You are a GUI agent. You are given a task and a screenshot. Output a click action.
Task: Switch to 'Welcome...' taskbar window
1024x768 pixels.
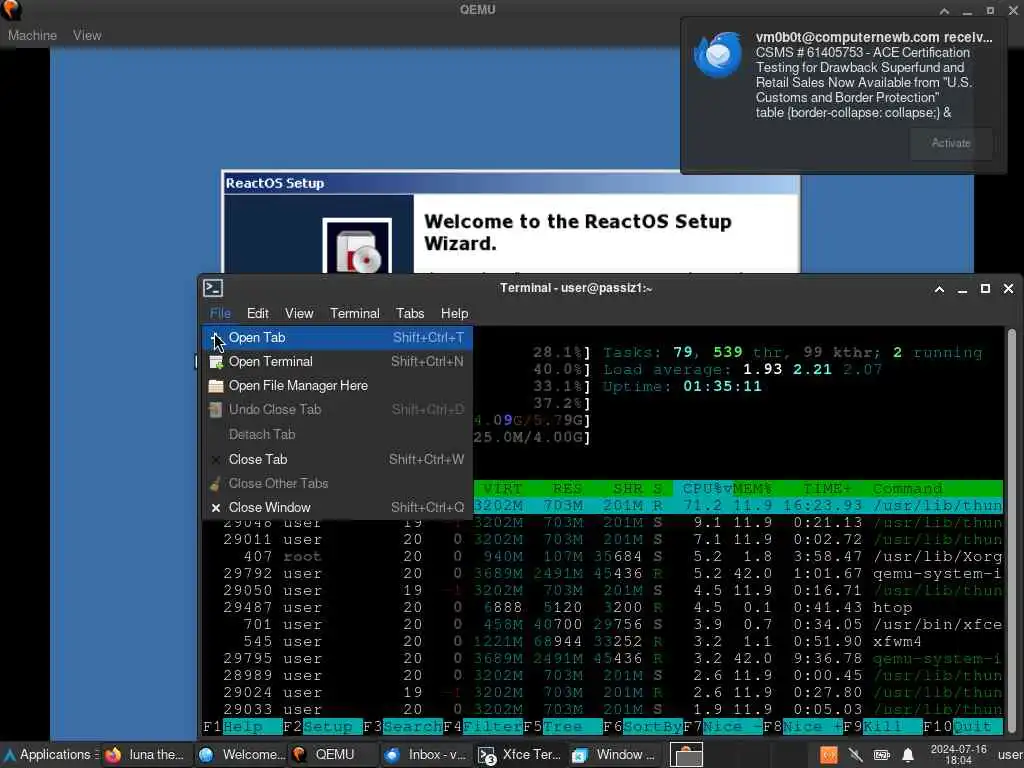241,755
